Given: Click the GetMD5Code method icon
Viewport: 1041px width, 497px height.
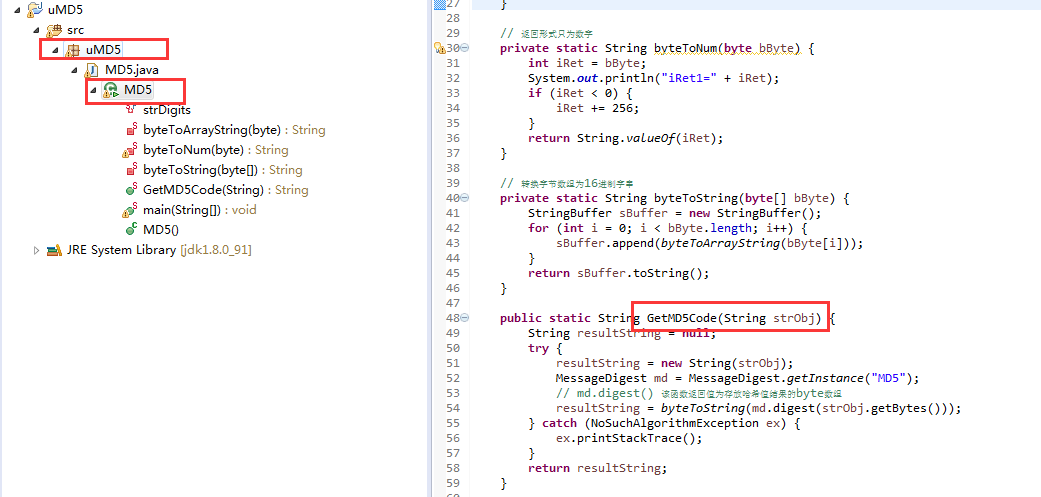Looking at the screenshot, I should pyautogui.click(x=131, y=190).
